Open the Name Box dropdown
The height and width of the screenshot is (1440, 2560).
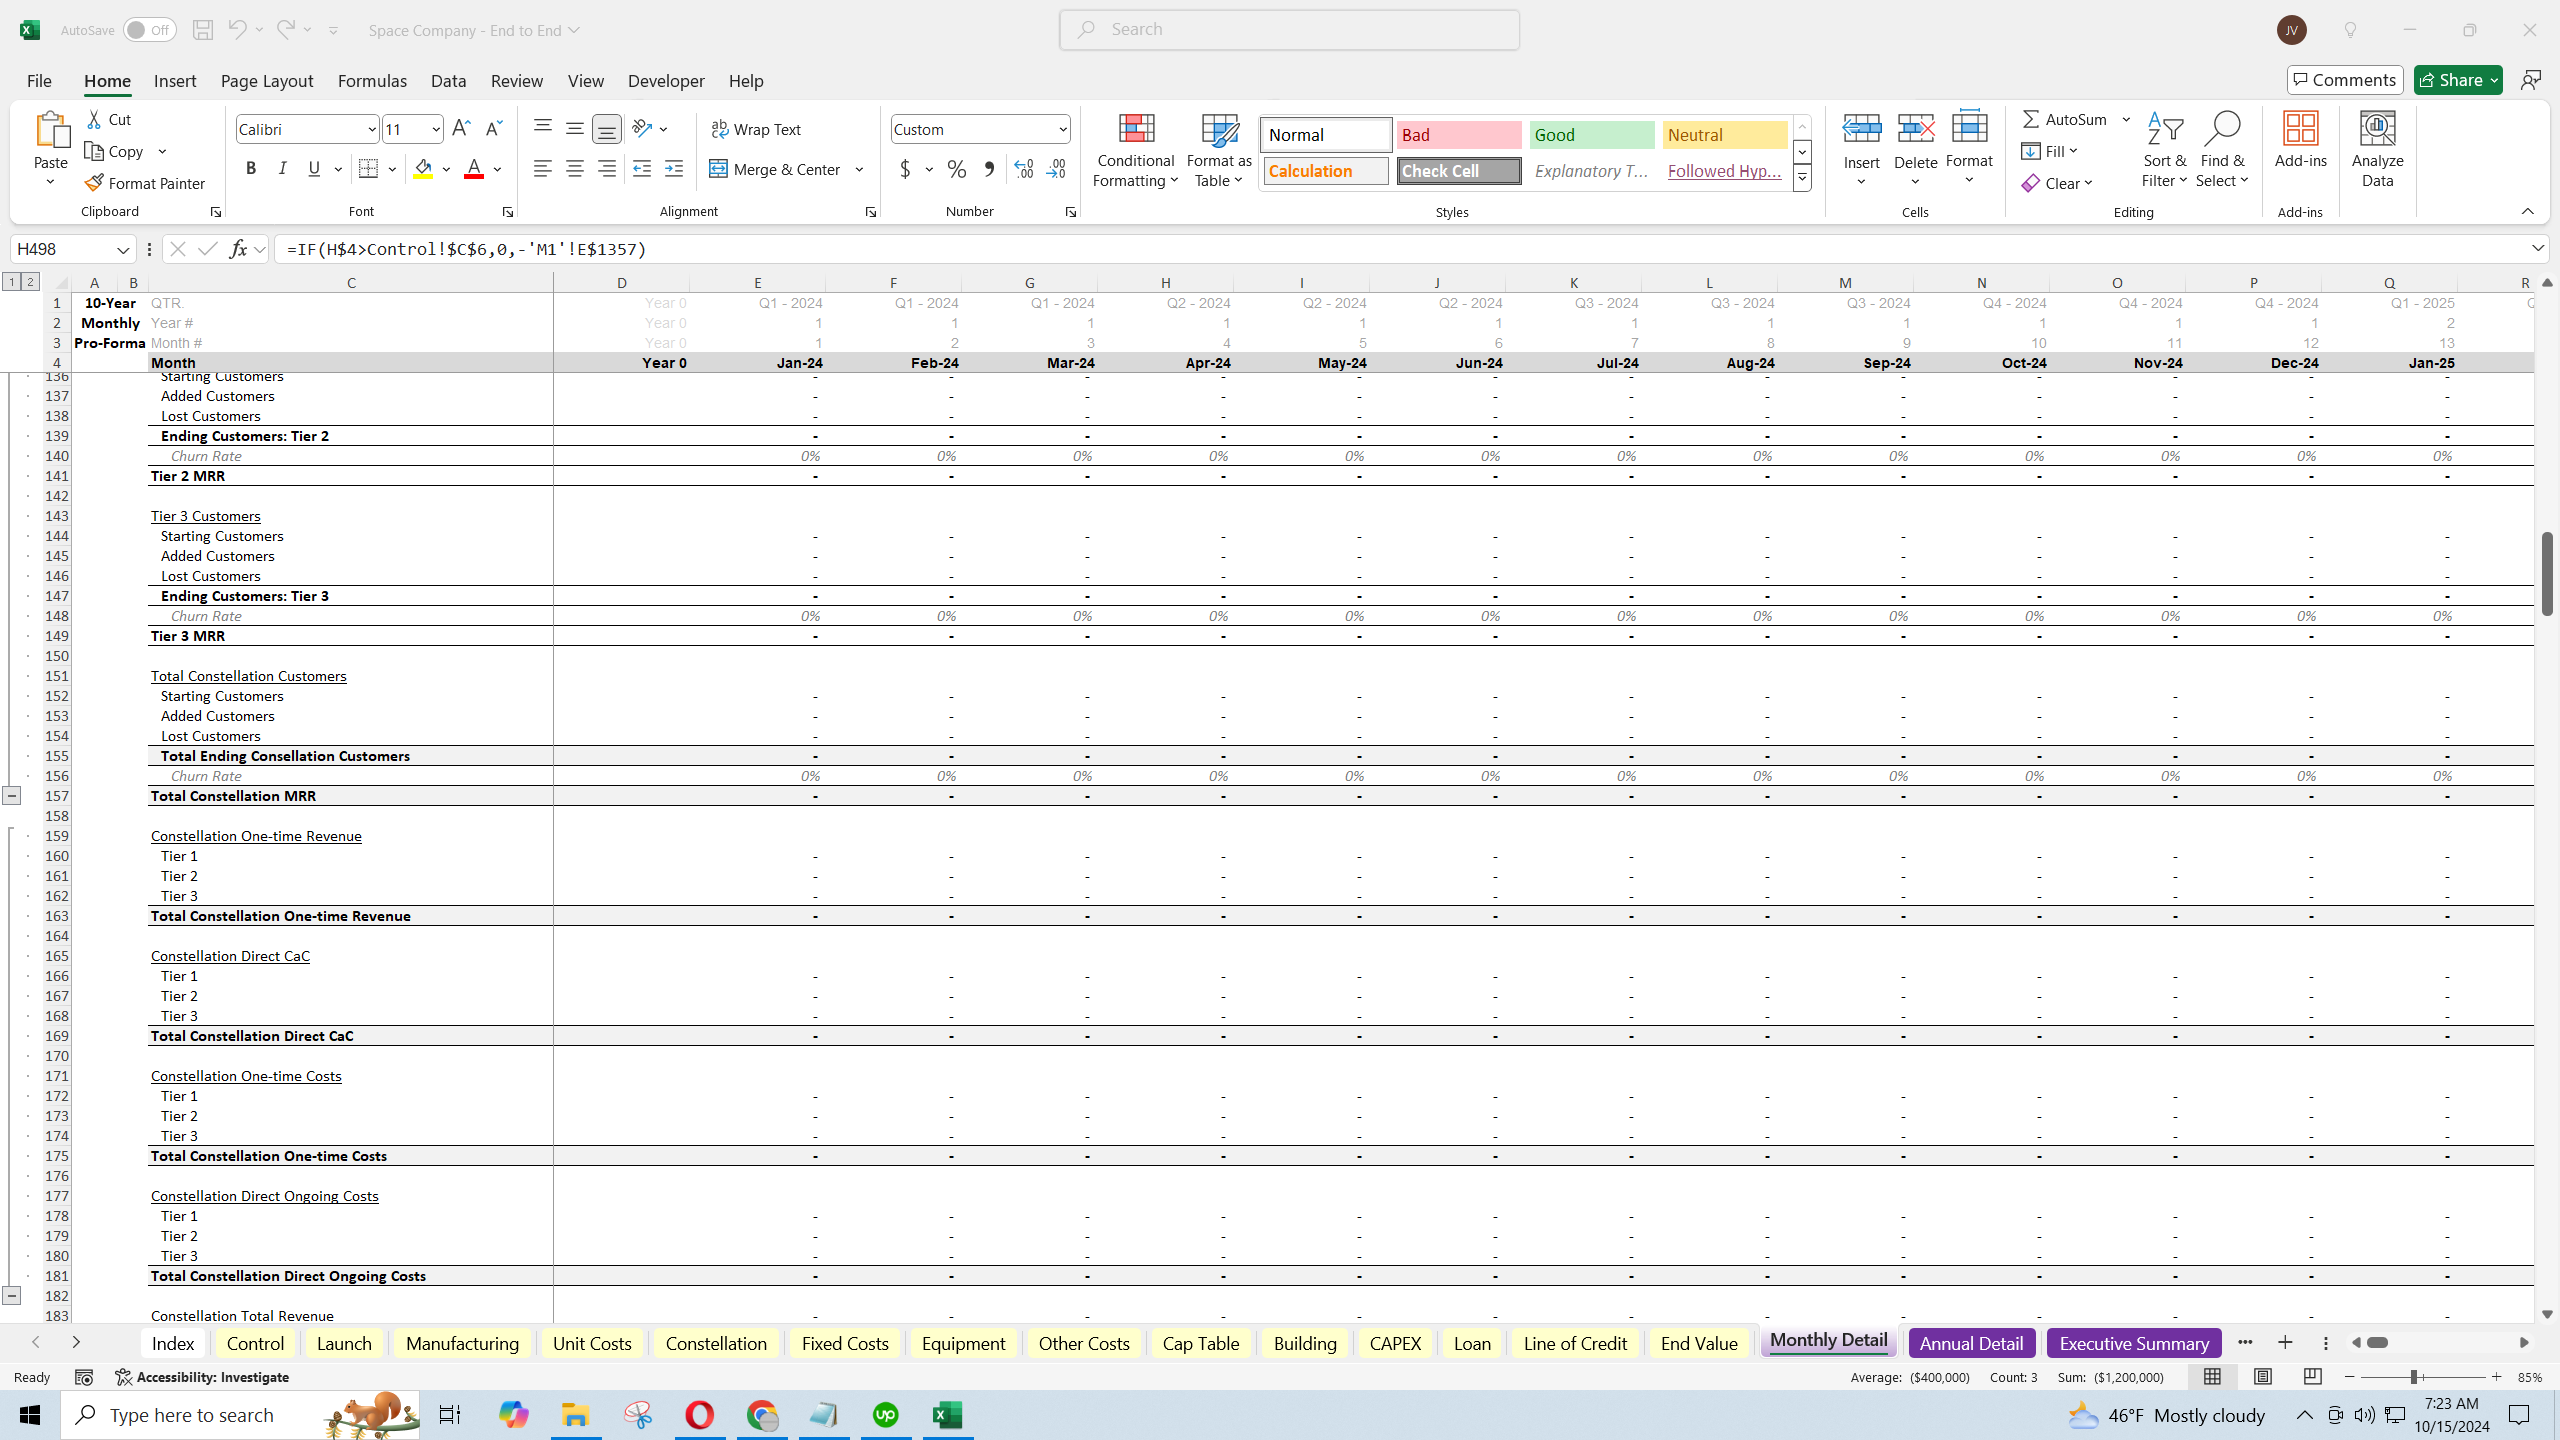[122, 249]
